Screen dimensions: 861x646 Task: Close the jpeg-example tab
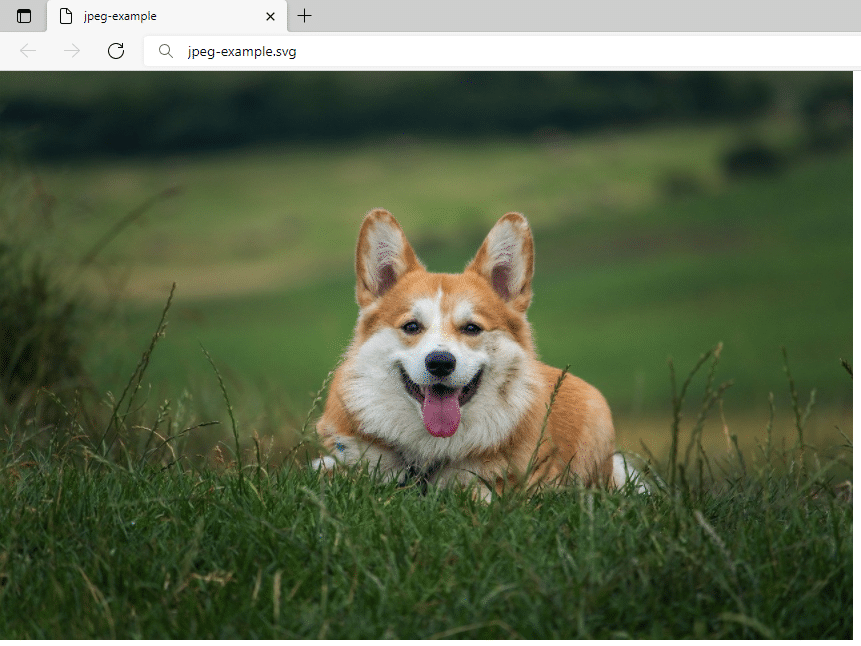269,16
